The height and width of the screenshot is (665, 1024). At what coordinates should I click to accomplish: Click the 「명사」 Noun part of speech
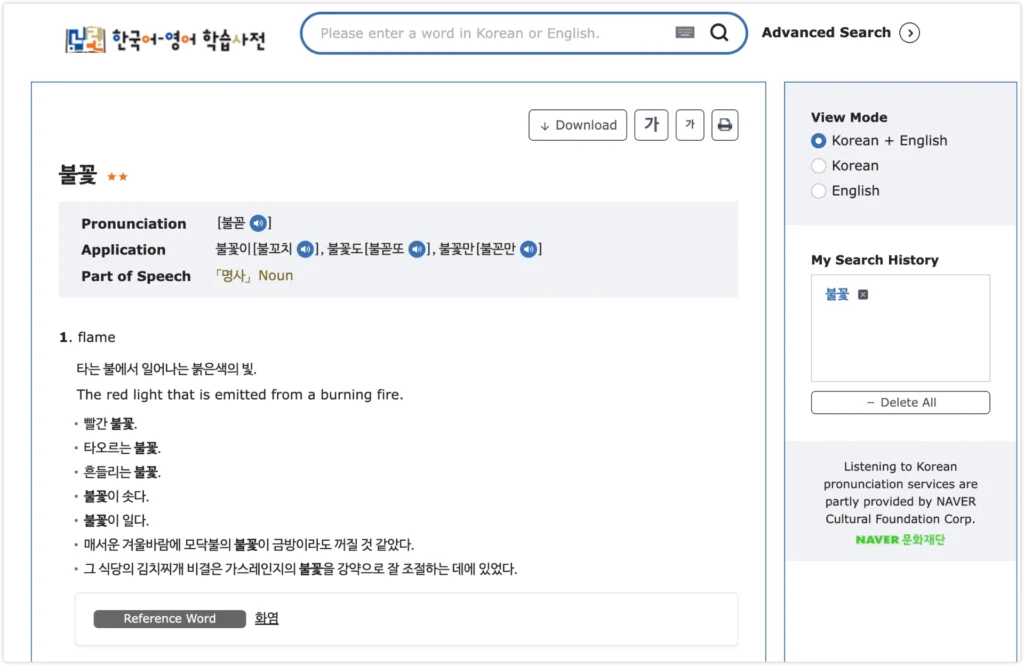click(254, 276)
